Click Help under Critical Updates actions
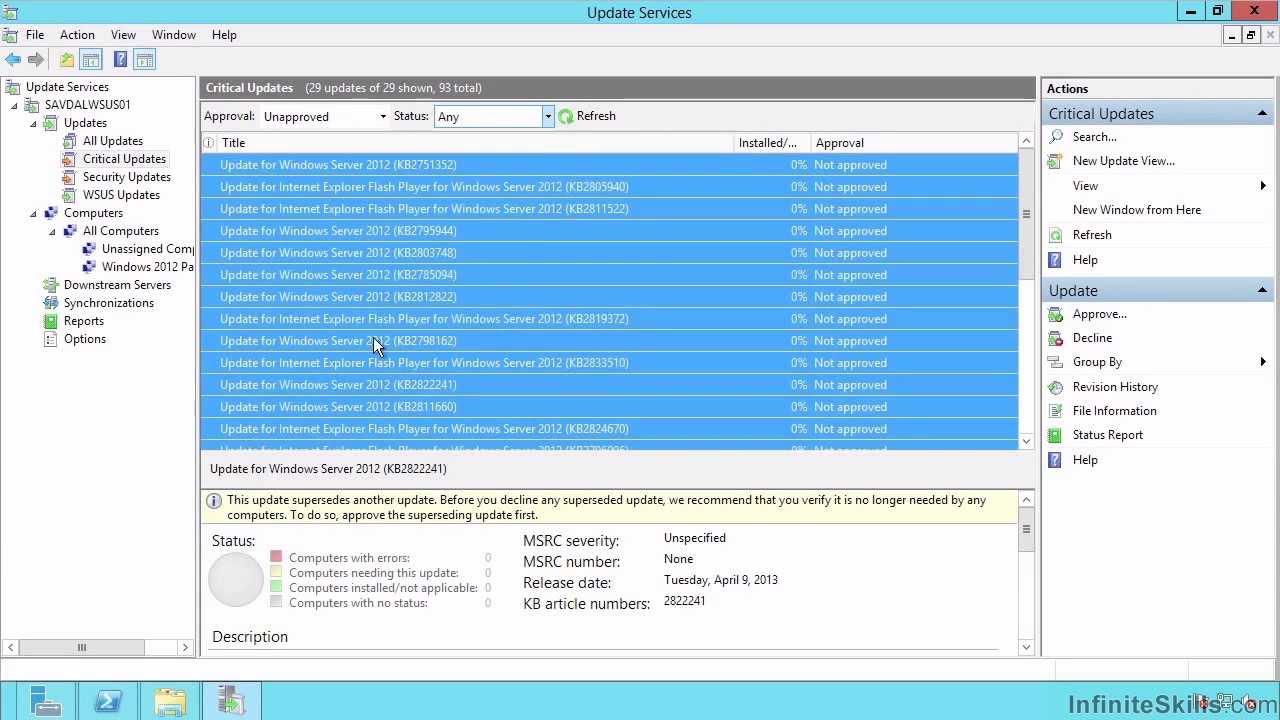Viewport: 1280px width, 720px height. tap(1085, 260)
